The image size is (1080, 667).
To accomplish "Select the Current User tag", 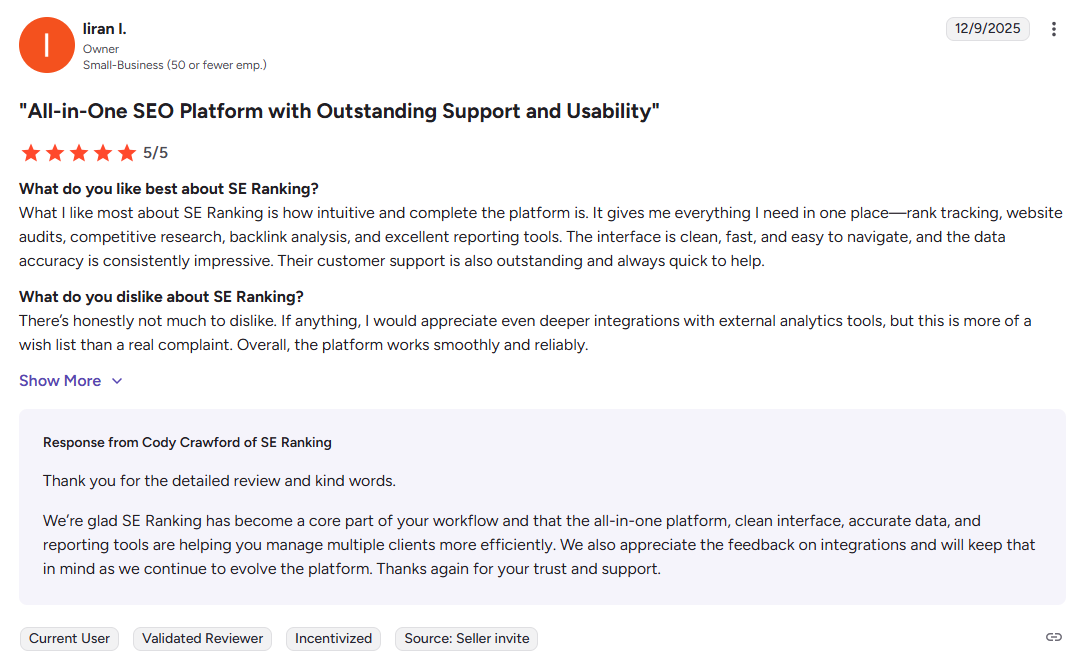I will pos(69,639).
